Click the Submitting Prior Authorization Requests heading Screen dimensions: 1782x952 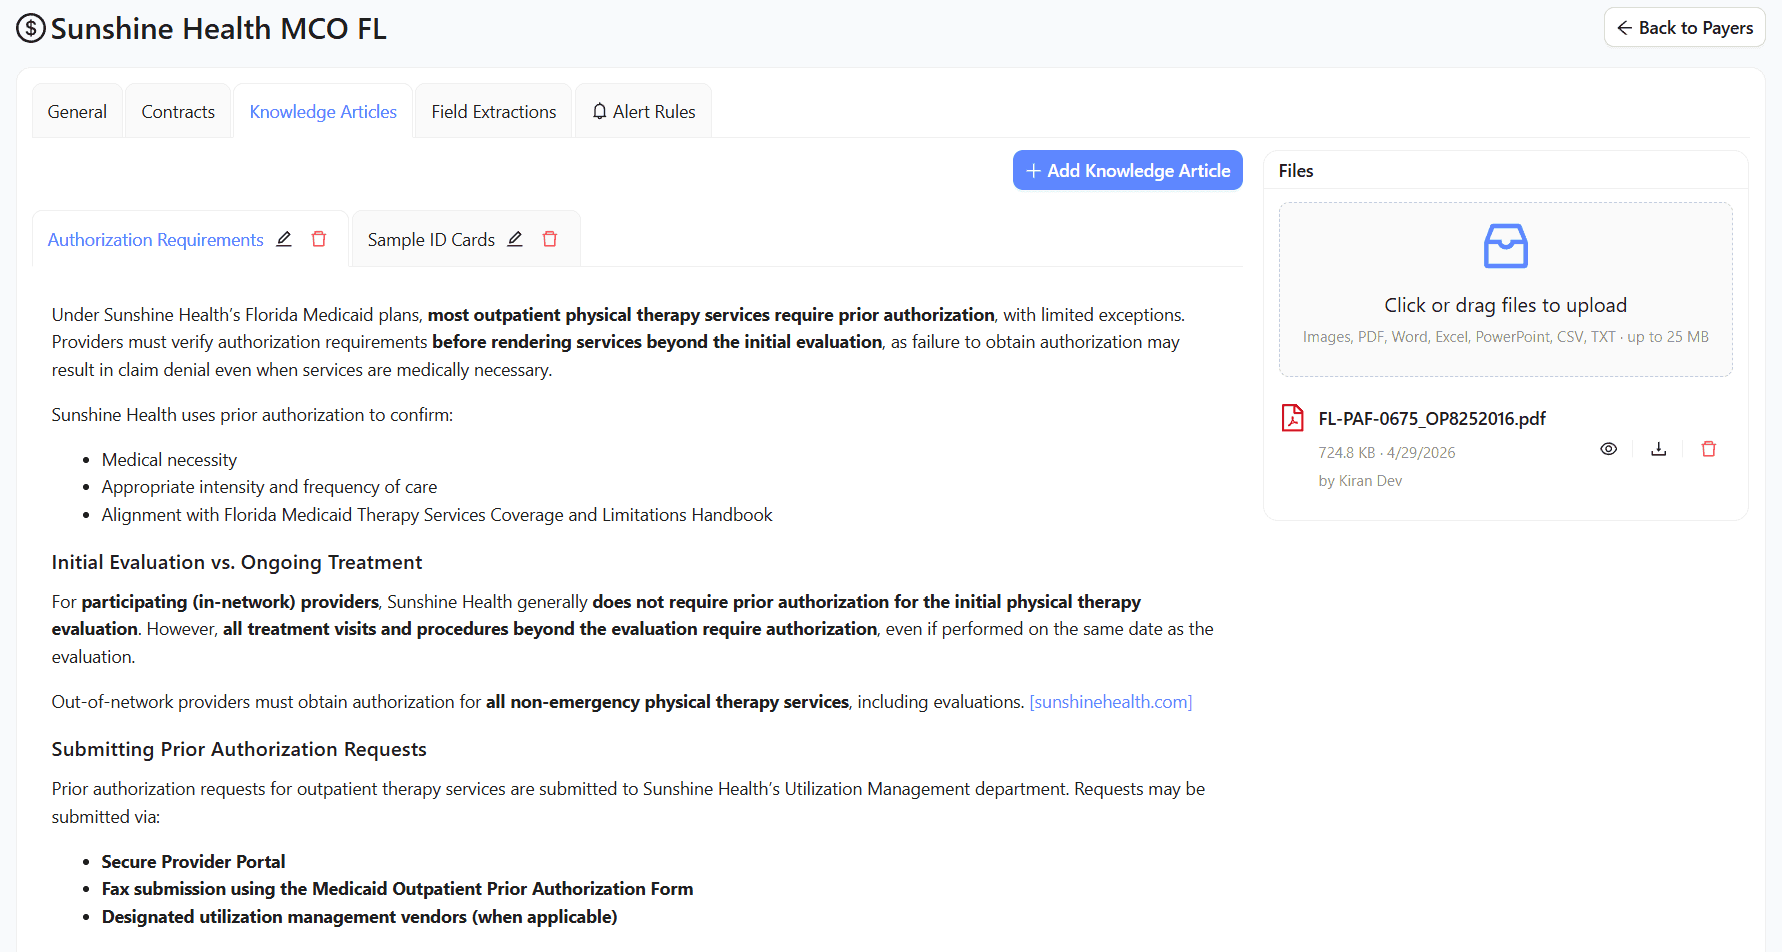pyautogui.click(x=239, y=749)
